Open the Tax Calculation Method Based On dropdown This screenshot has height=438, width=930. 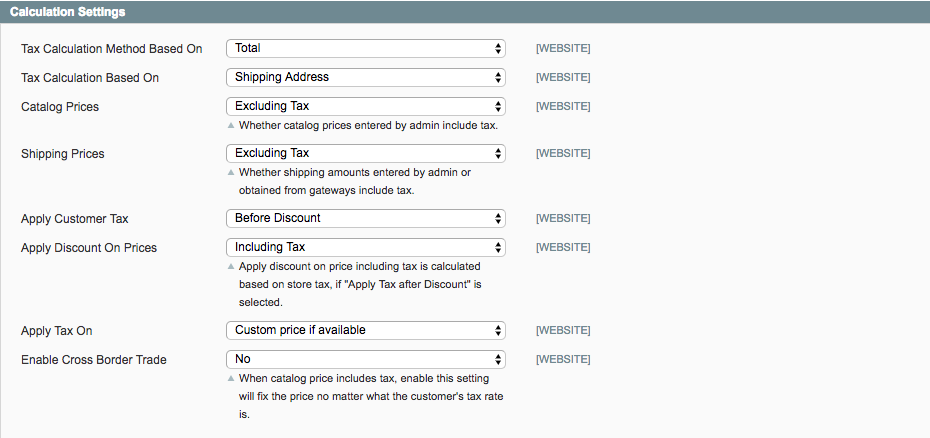coord(366,48)
